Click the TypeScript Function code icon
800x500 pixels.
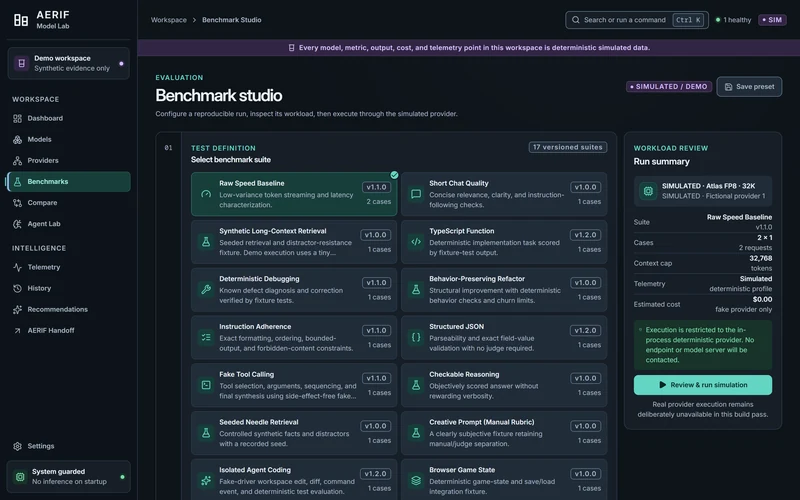pyautogui.click(x=416, y=242)
